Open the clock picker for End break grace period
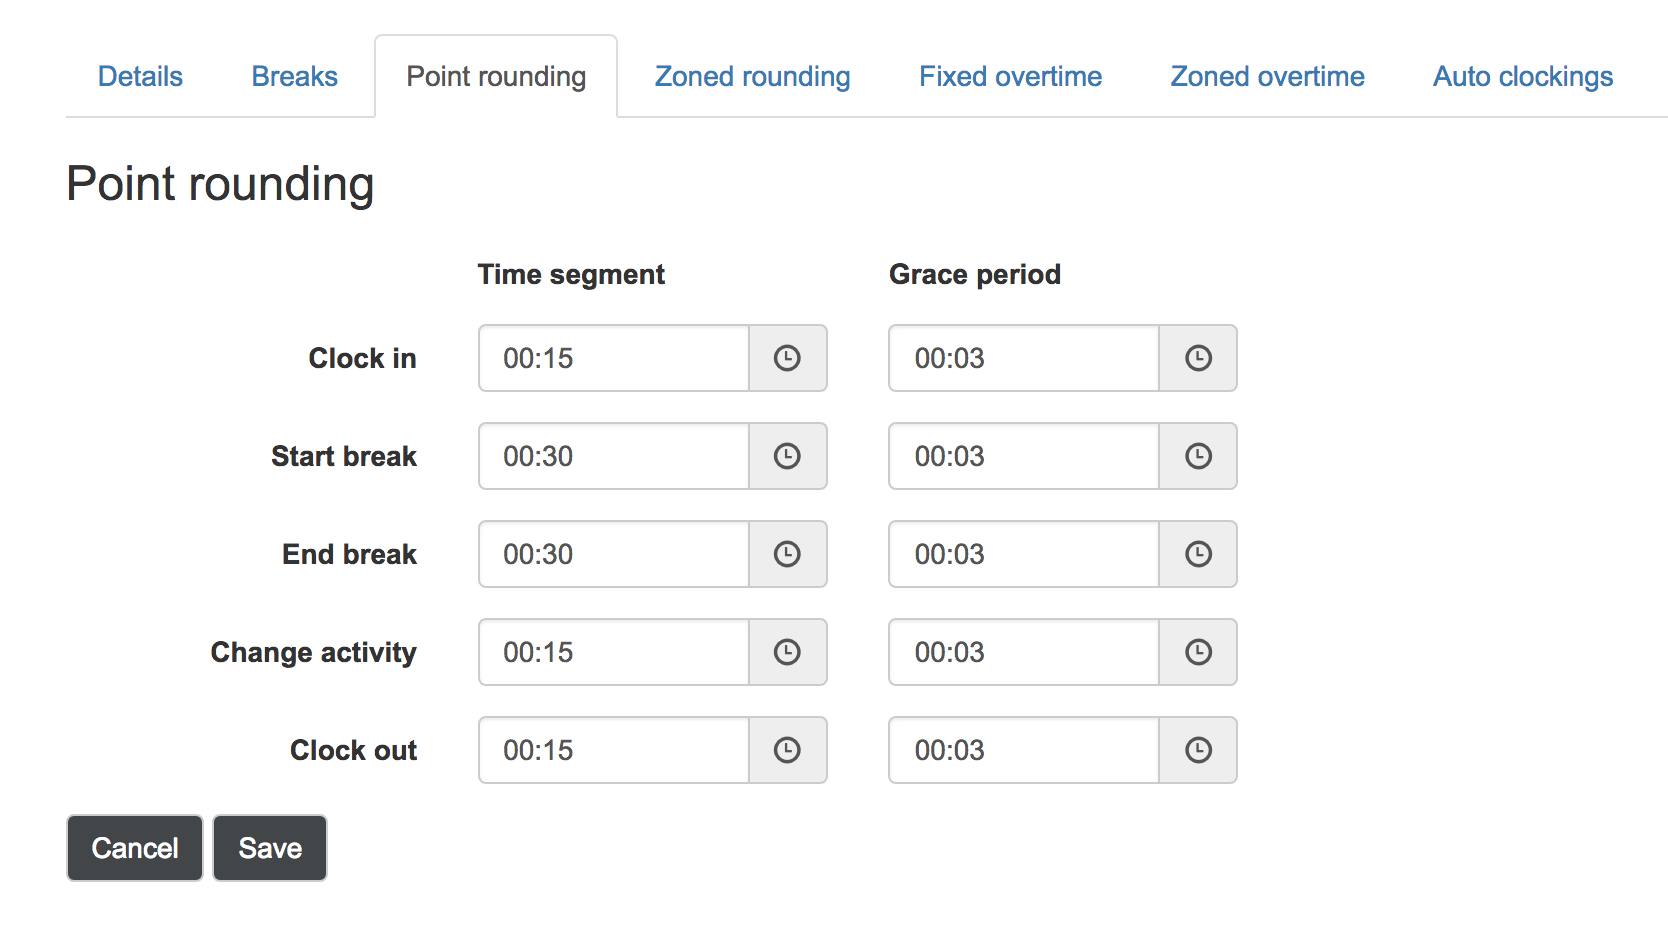This screenshot has width=1668, height=932. click(1198, 554)
